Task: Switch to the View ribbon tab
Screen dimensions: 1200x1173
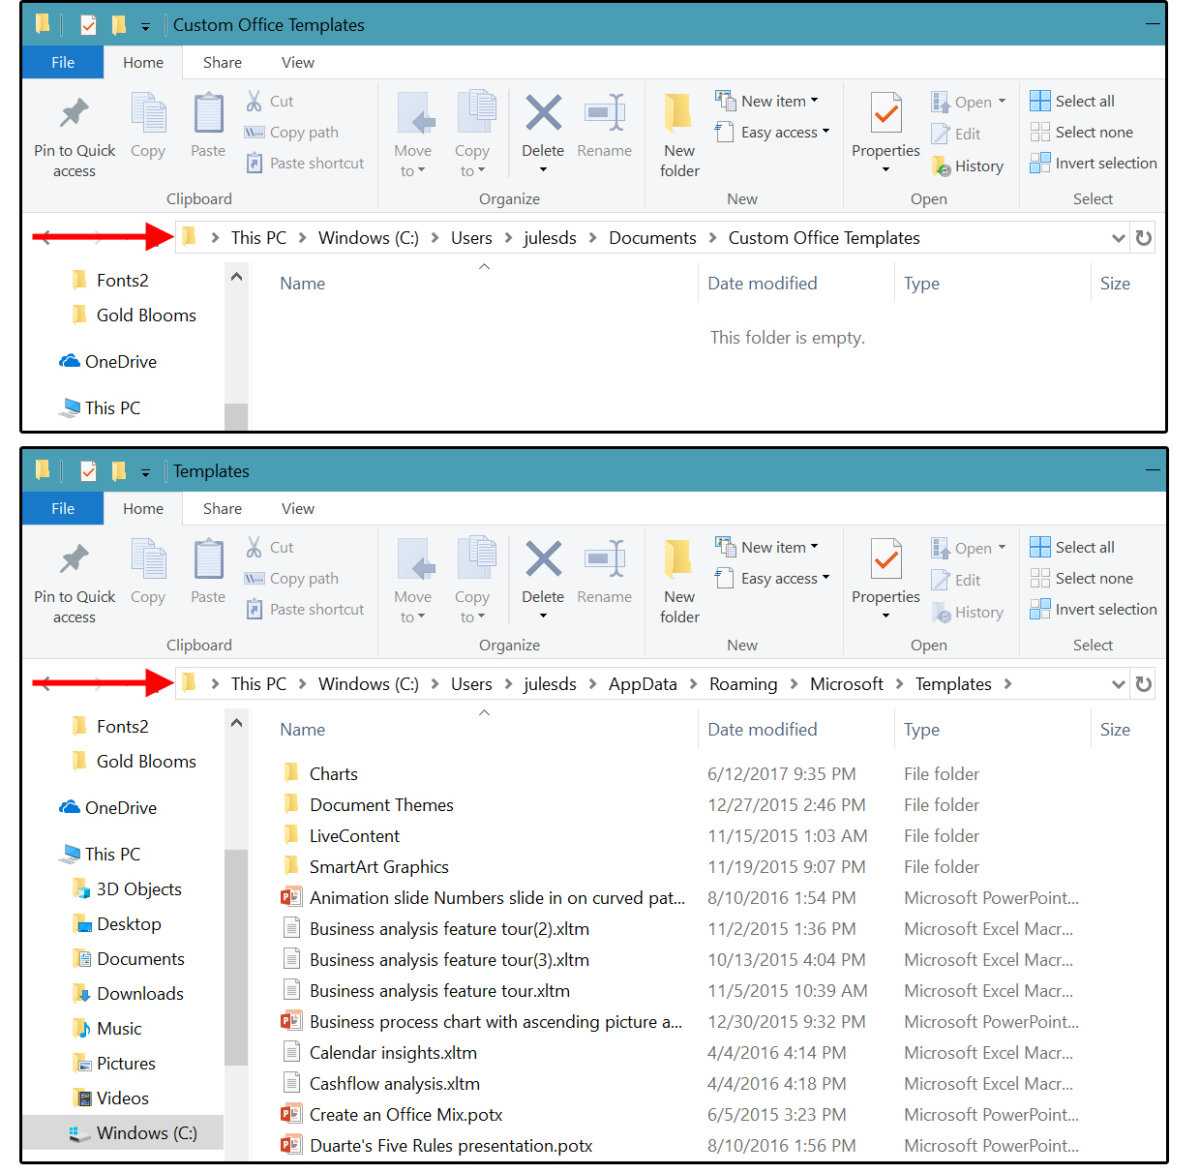Action: (x=297, y=62)
